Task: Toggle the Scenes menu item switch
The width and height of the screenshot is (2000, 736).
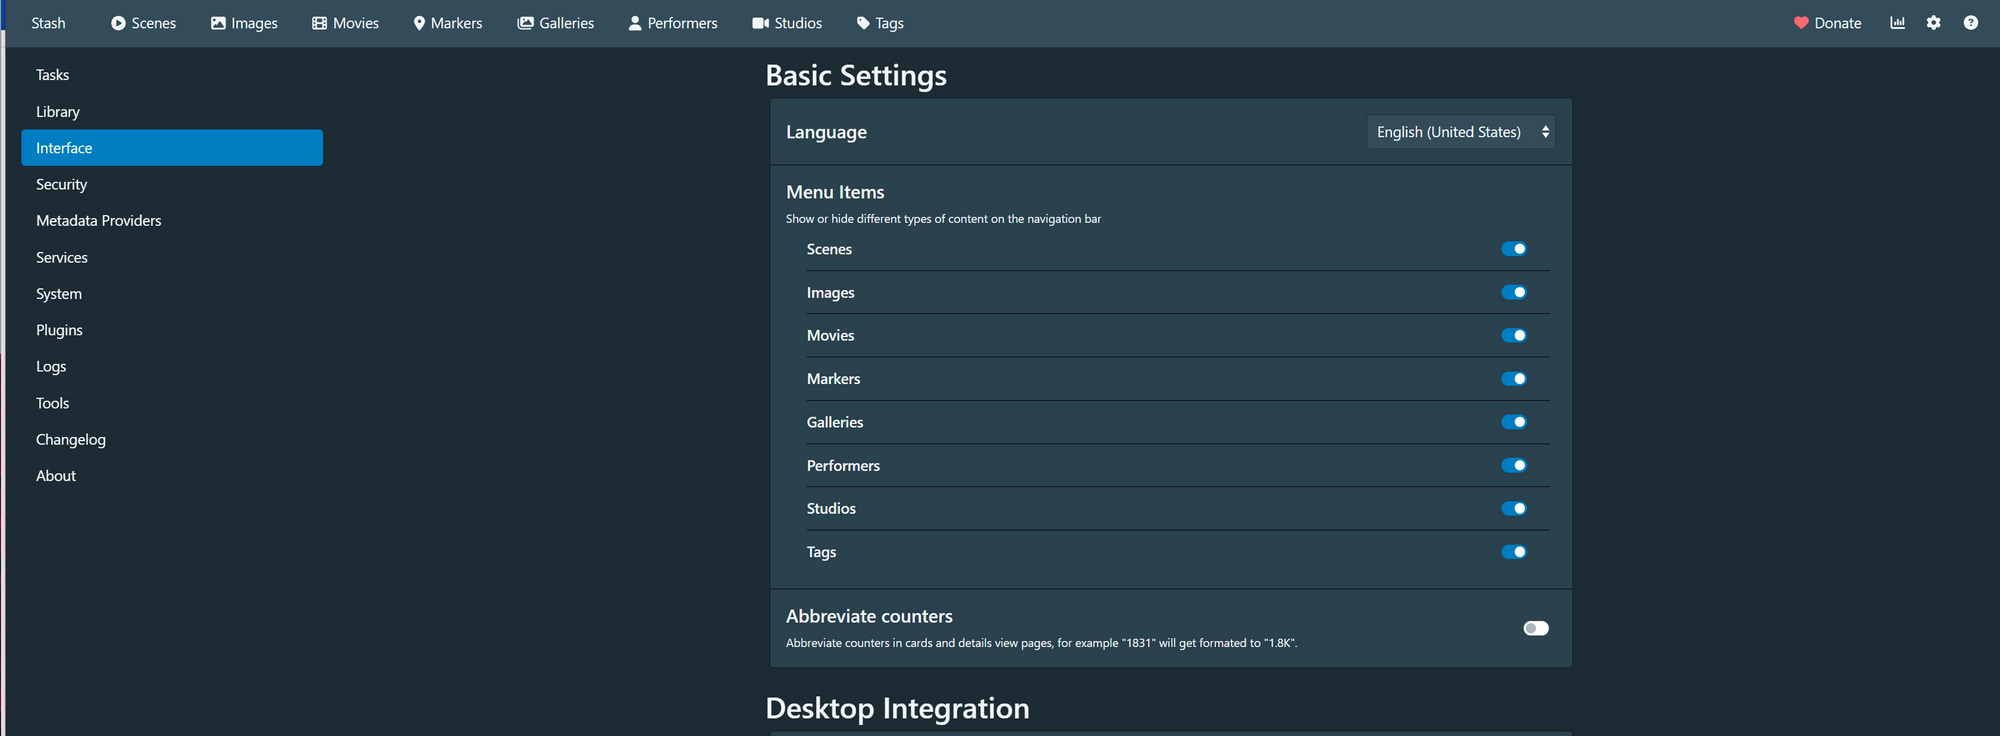Action: click(x=1514, y=249)
